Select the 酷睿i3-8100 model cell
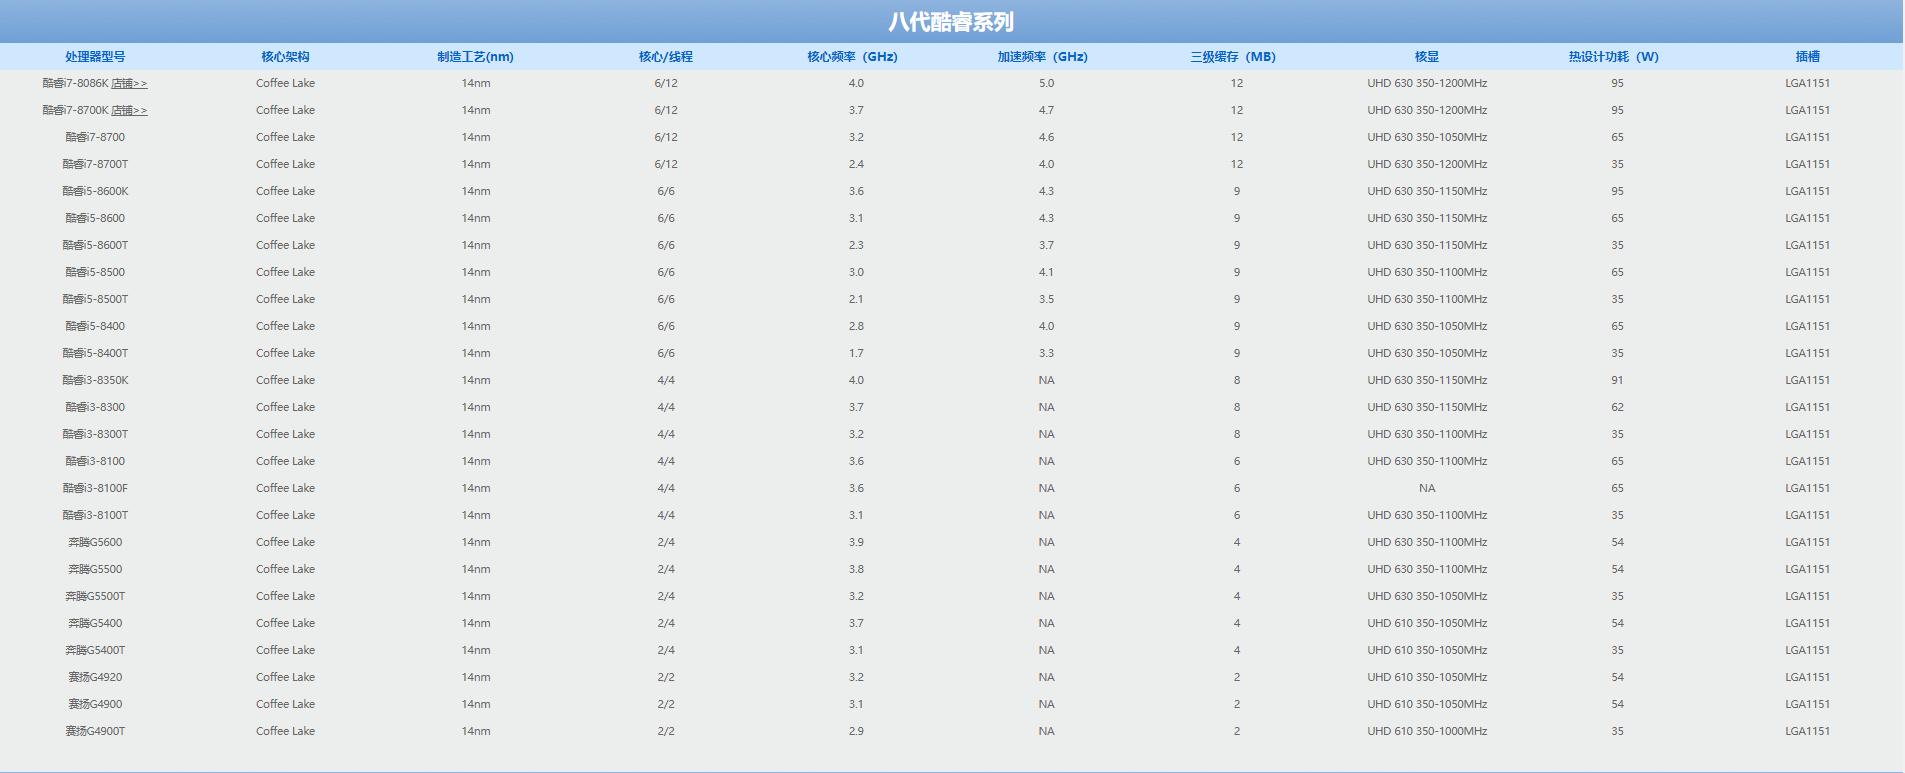This screenshot has width=1905, height=773. point(95,461)
